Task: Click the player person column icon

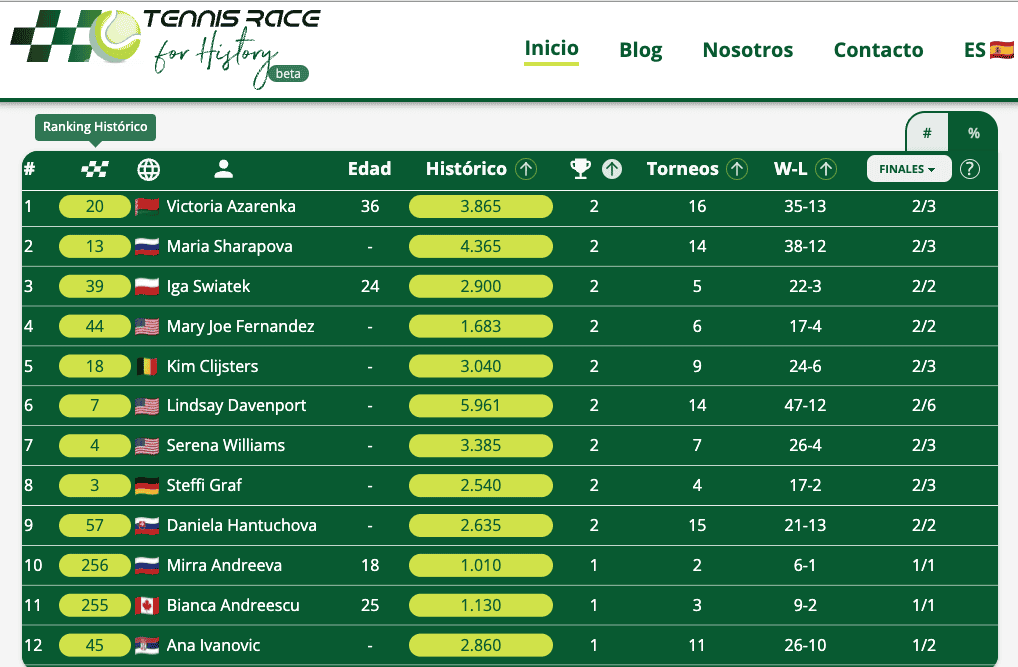Action: [x=223, y=169]
